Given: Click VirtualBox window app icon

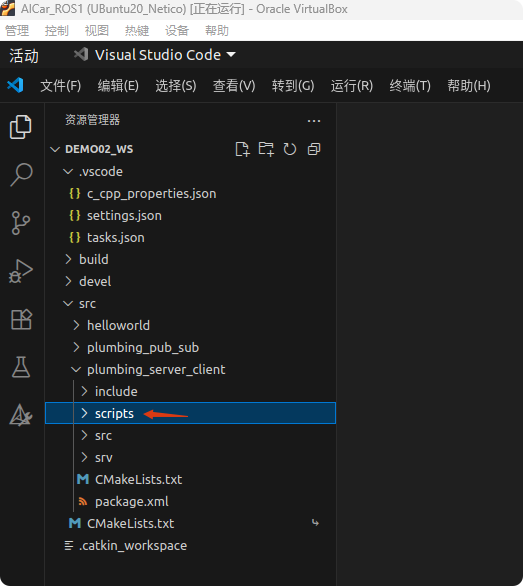Looking at the screenshot, I should tap(7, 8).
